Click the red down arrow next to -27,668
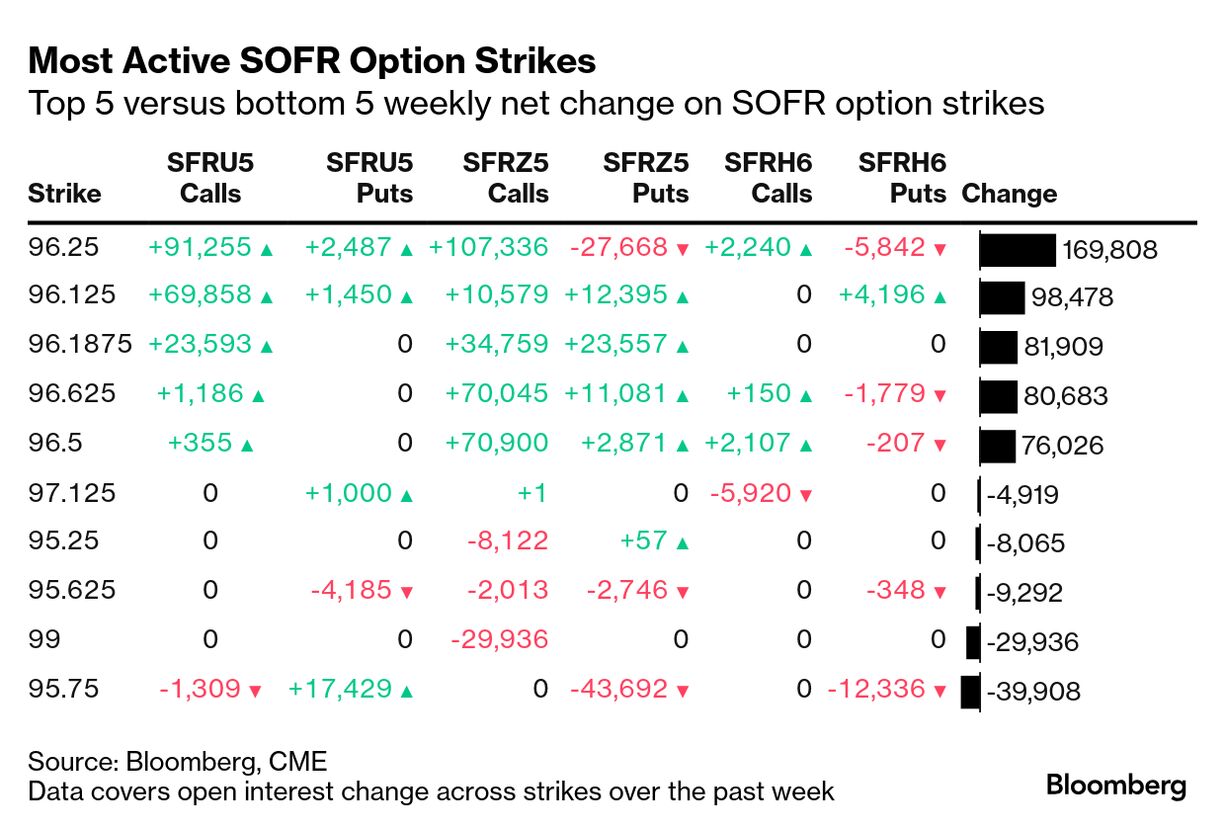The image size is (1225, 830). point(683,250)
